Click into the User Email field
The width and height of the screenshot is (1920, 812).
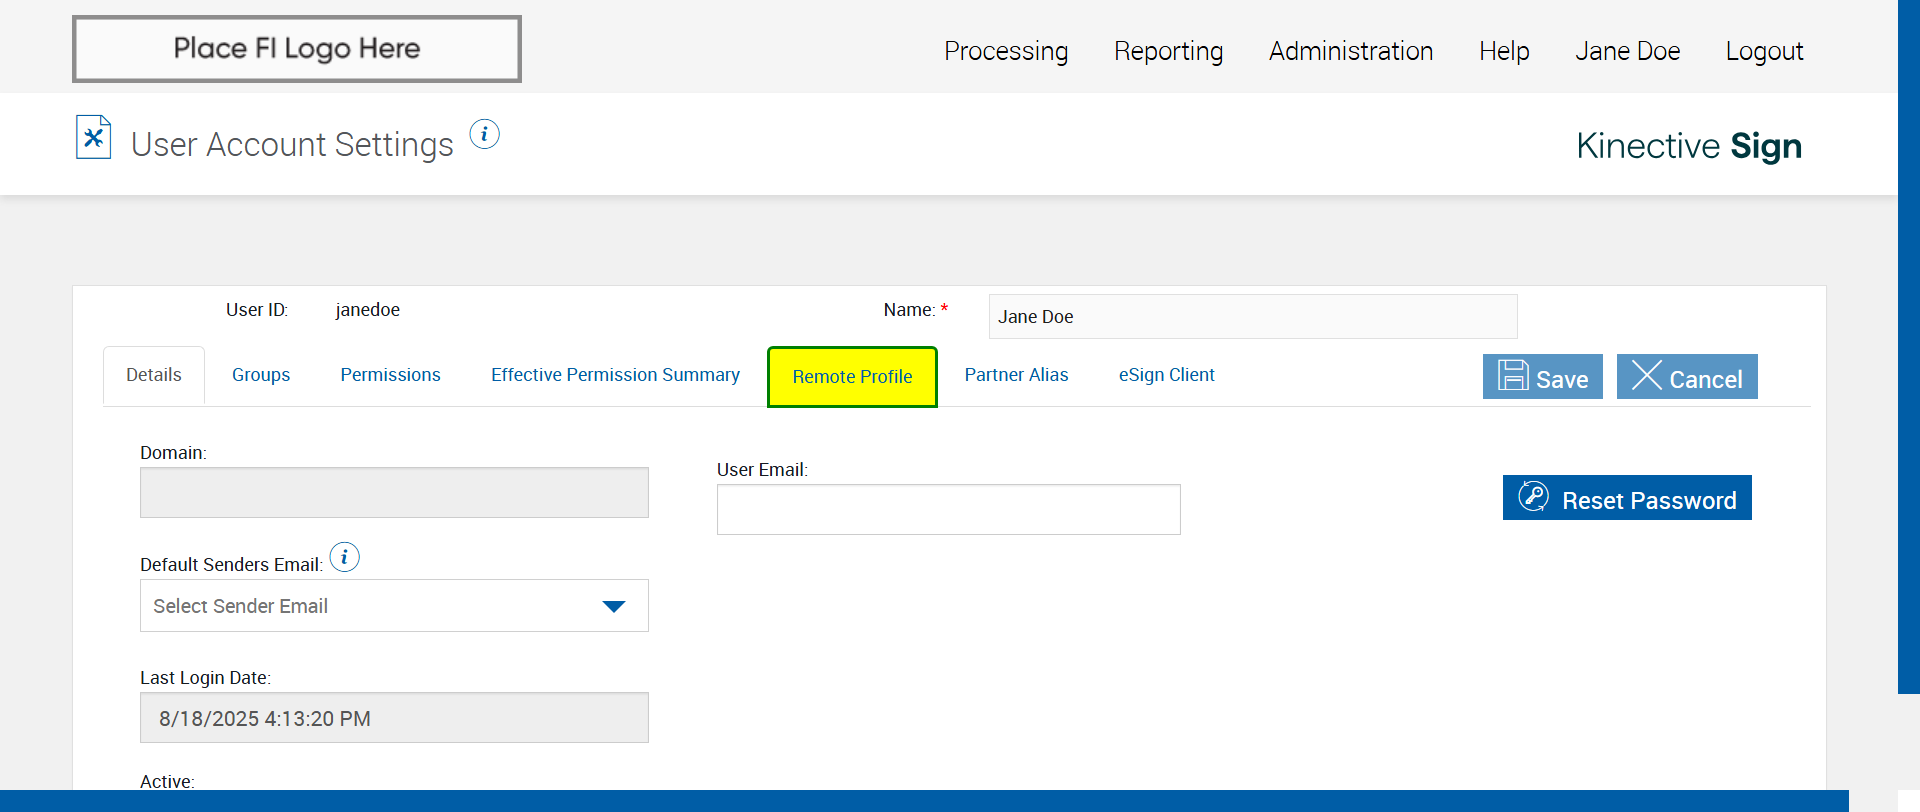coord(948,510)
